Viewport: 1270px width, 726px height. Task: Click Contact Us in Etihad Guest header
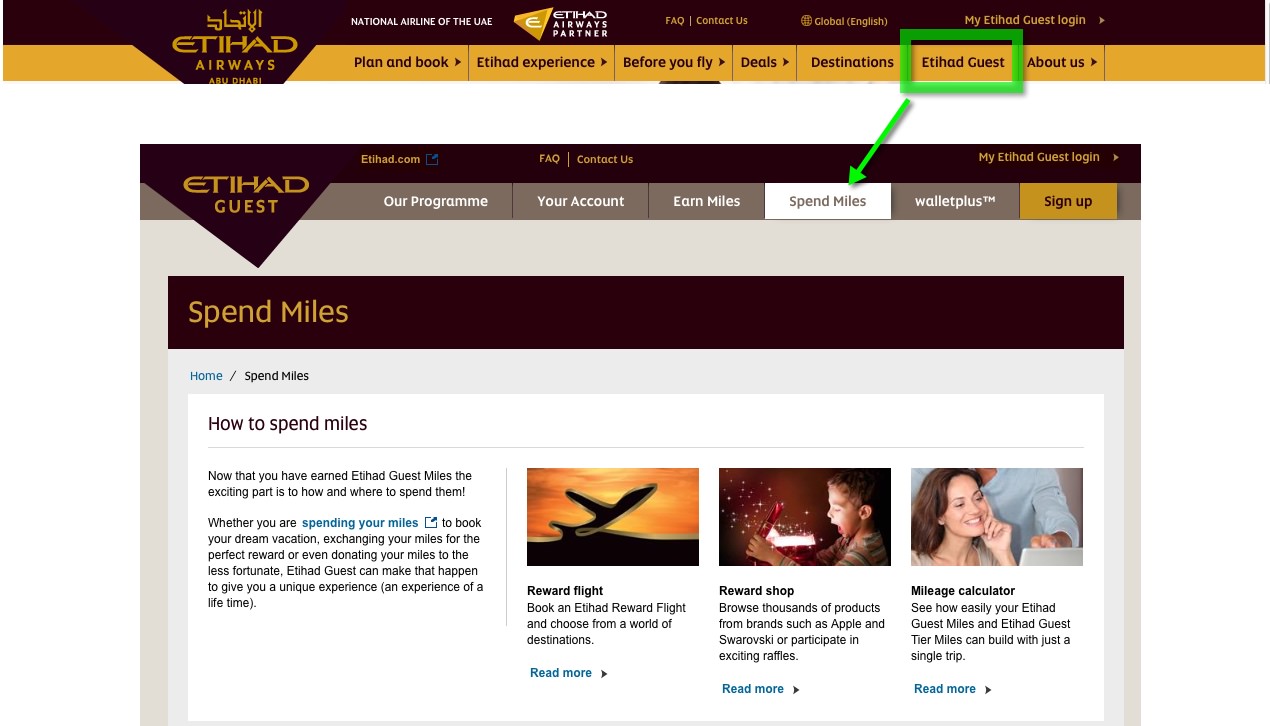[605, 159]
